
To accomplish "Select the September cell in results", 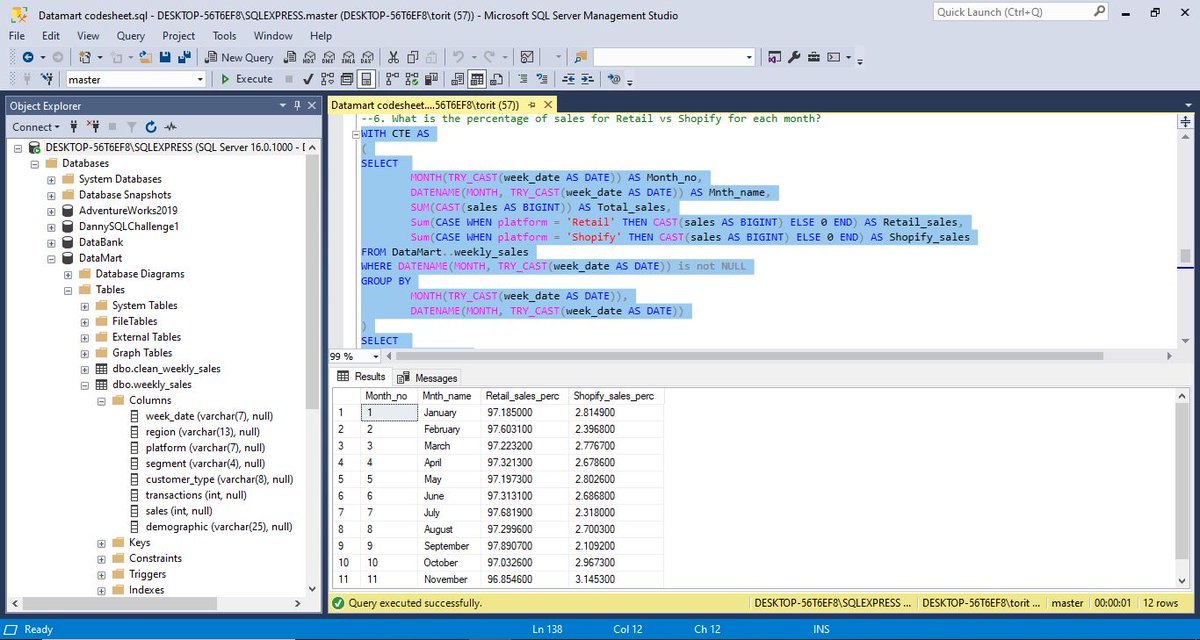I will click(x=449, y=546).
